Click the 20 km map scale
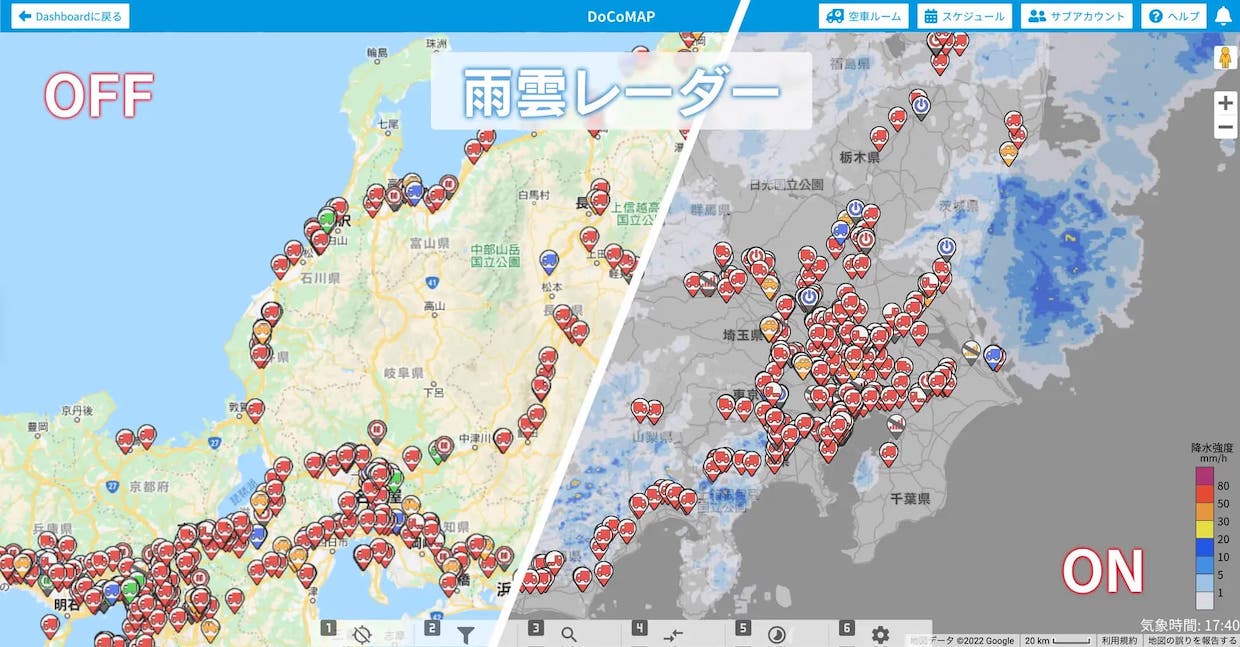 (1056, 640)
